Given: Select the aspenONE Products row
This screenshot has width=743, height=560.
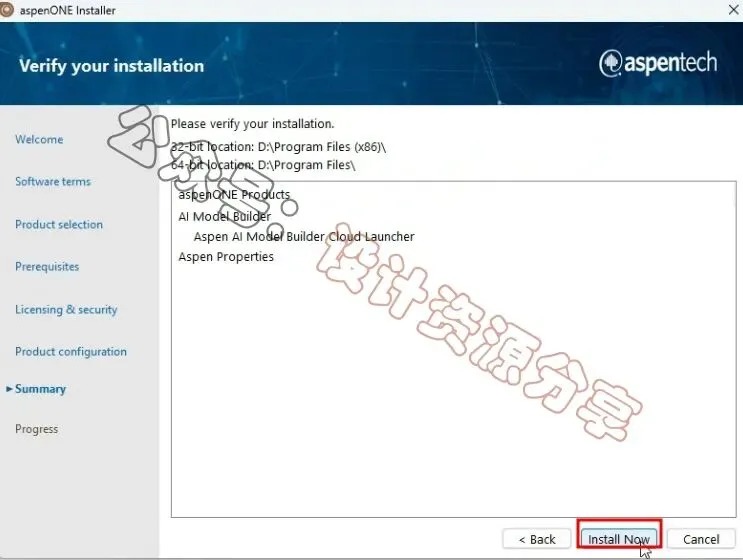Looking at the screenshot, I should (x=234, y=195).
